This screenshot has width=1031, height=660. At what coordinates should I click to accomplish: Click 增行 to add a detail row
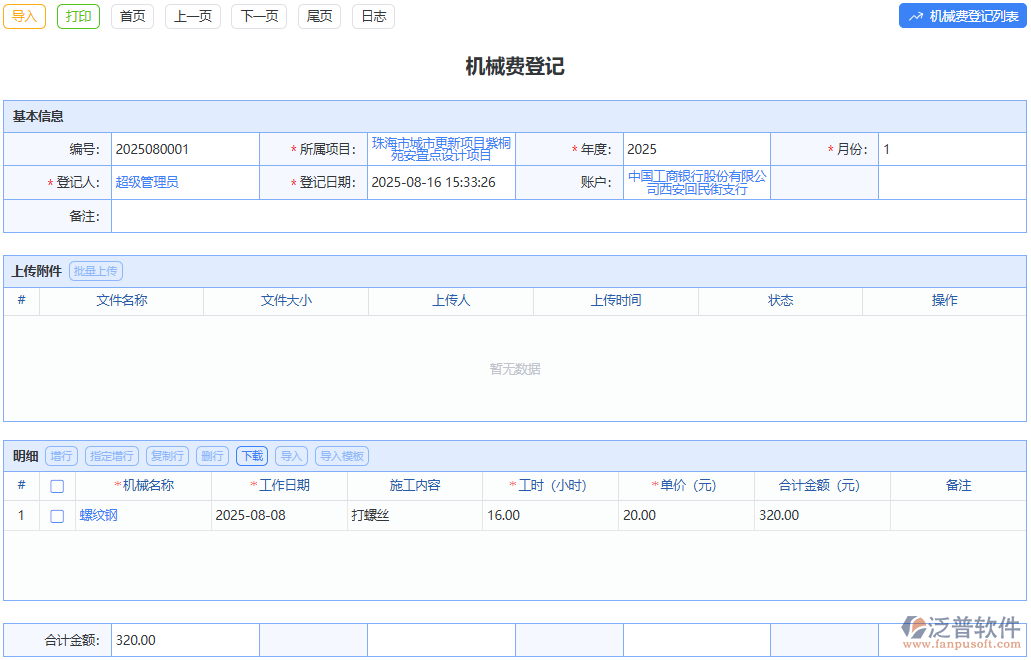[61, 455]
